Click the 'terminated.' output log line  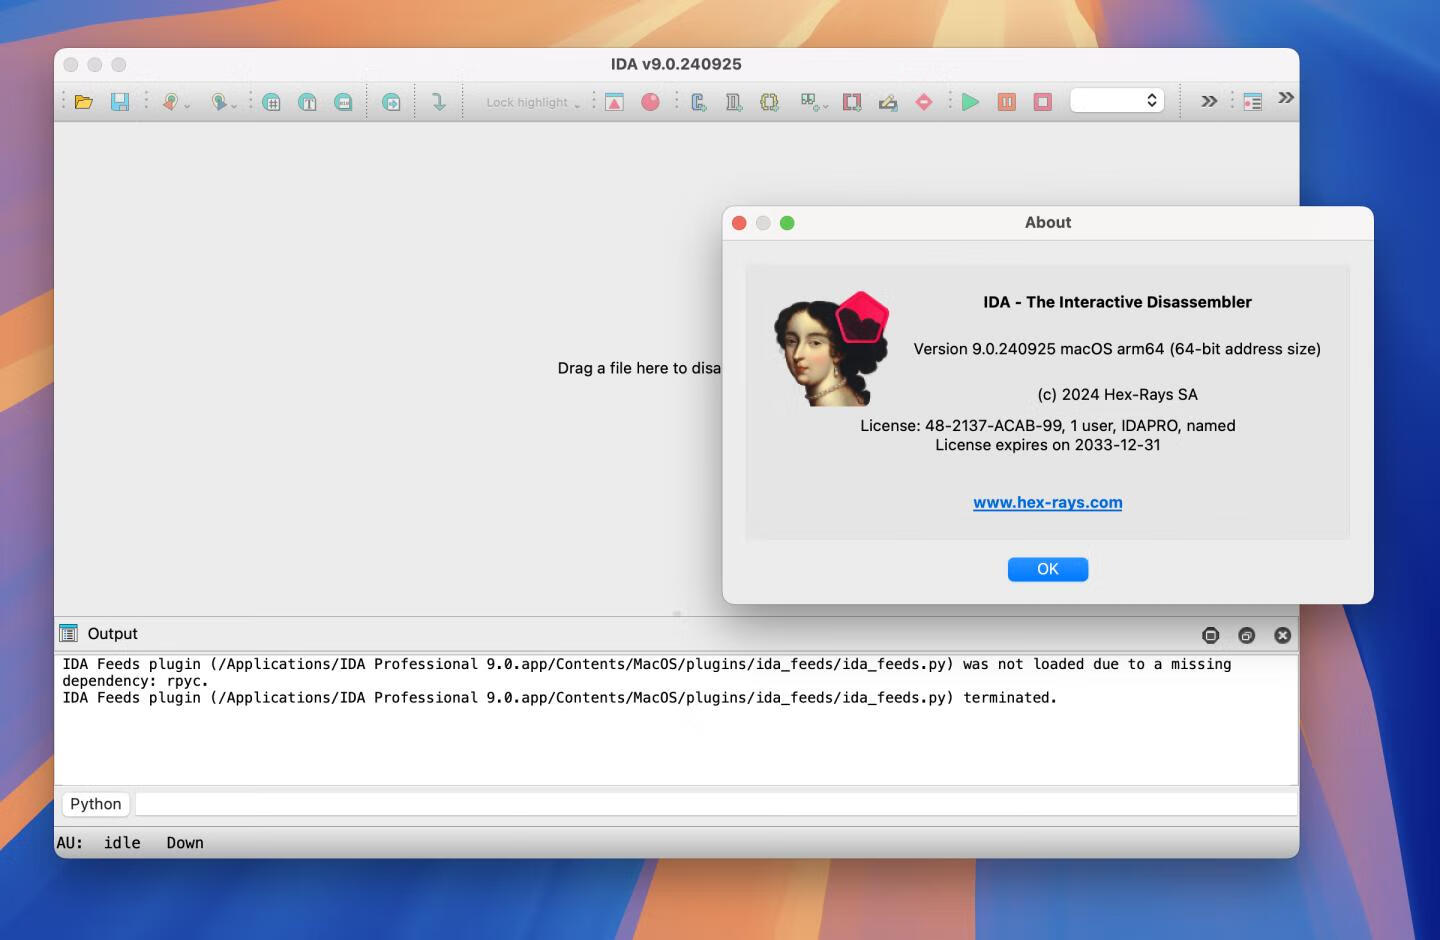[x=559, y=698]
